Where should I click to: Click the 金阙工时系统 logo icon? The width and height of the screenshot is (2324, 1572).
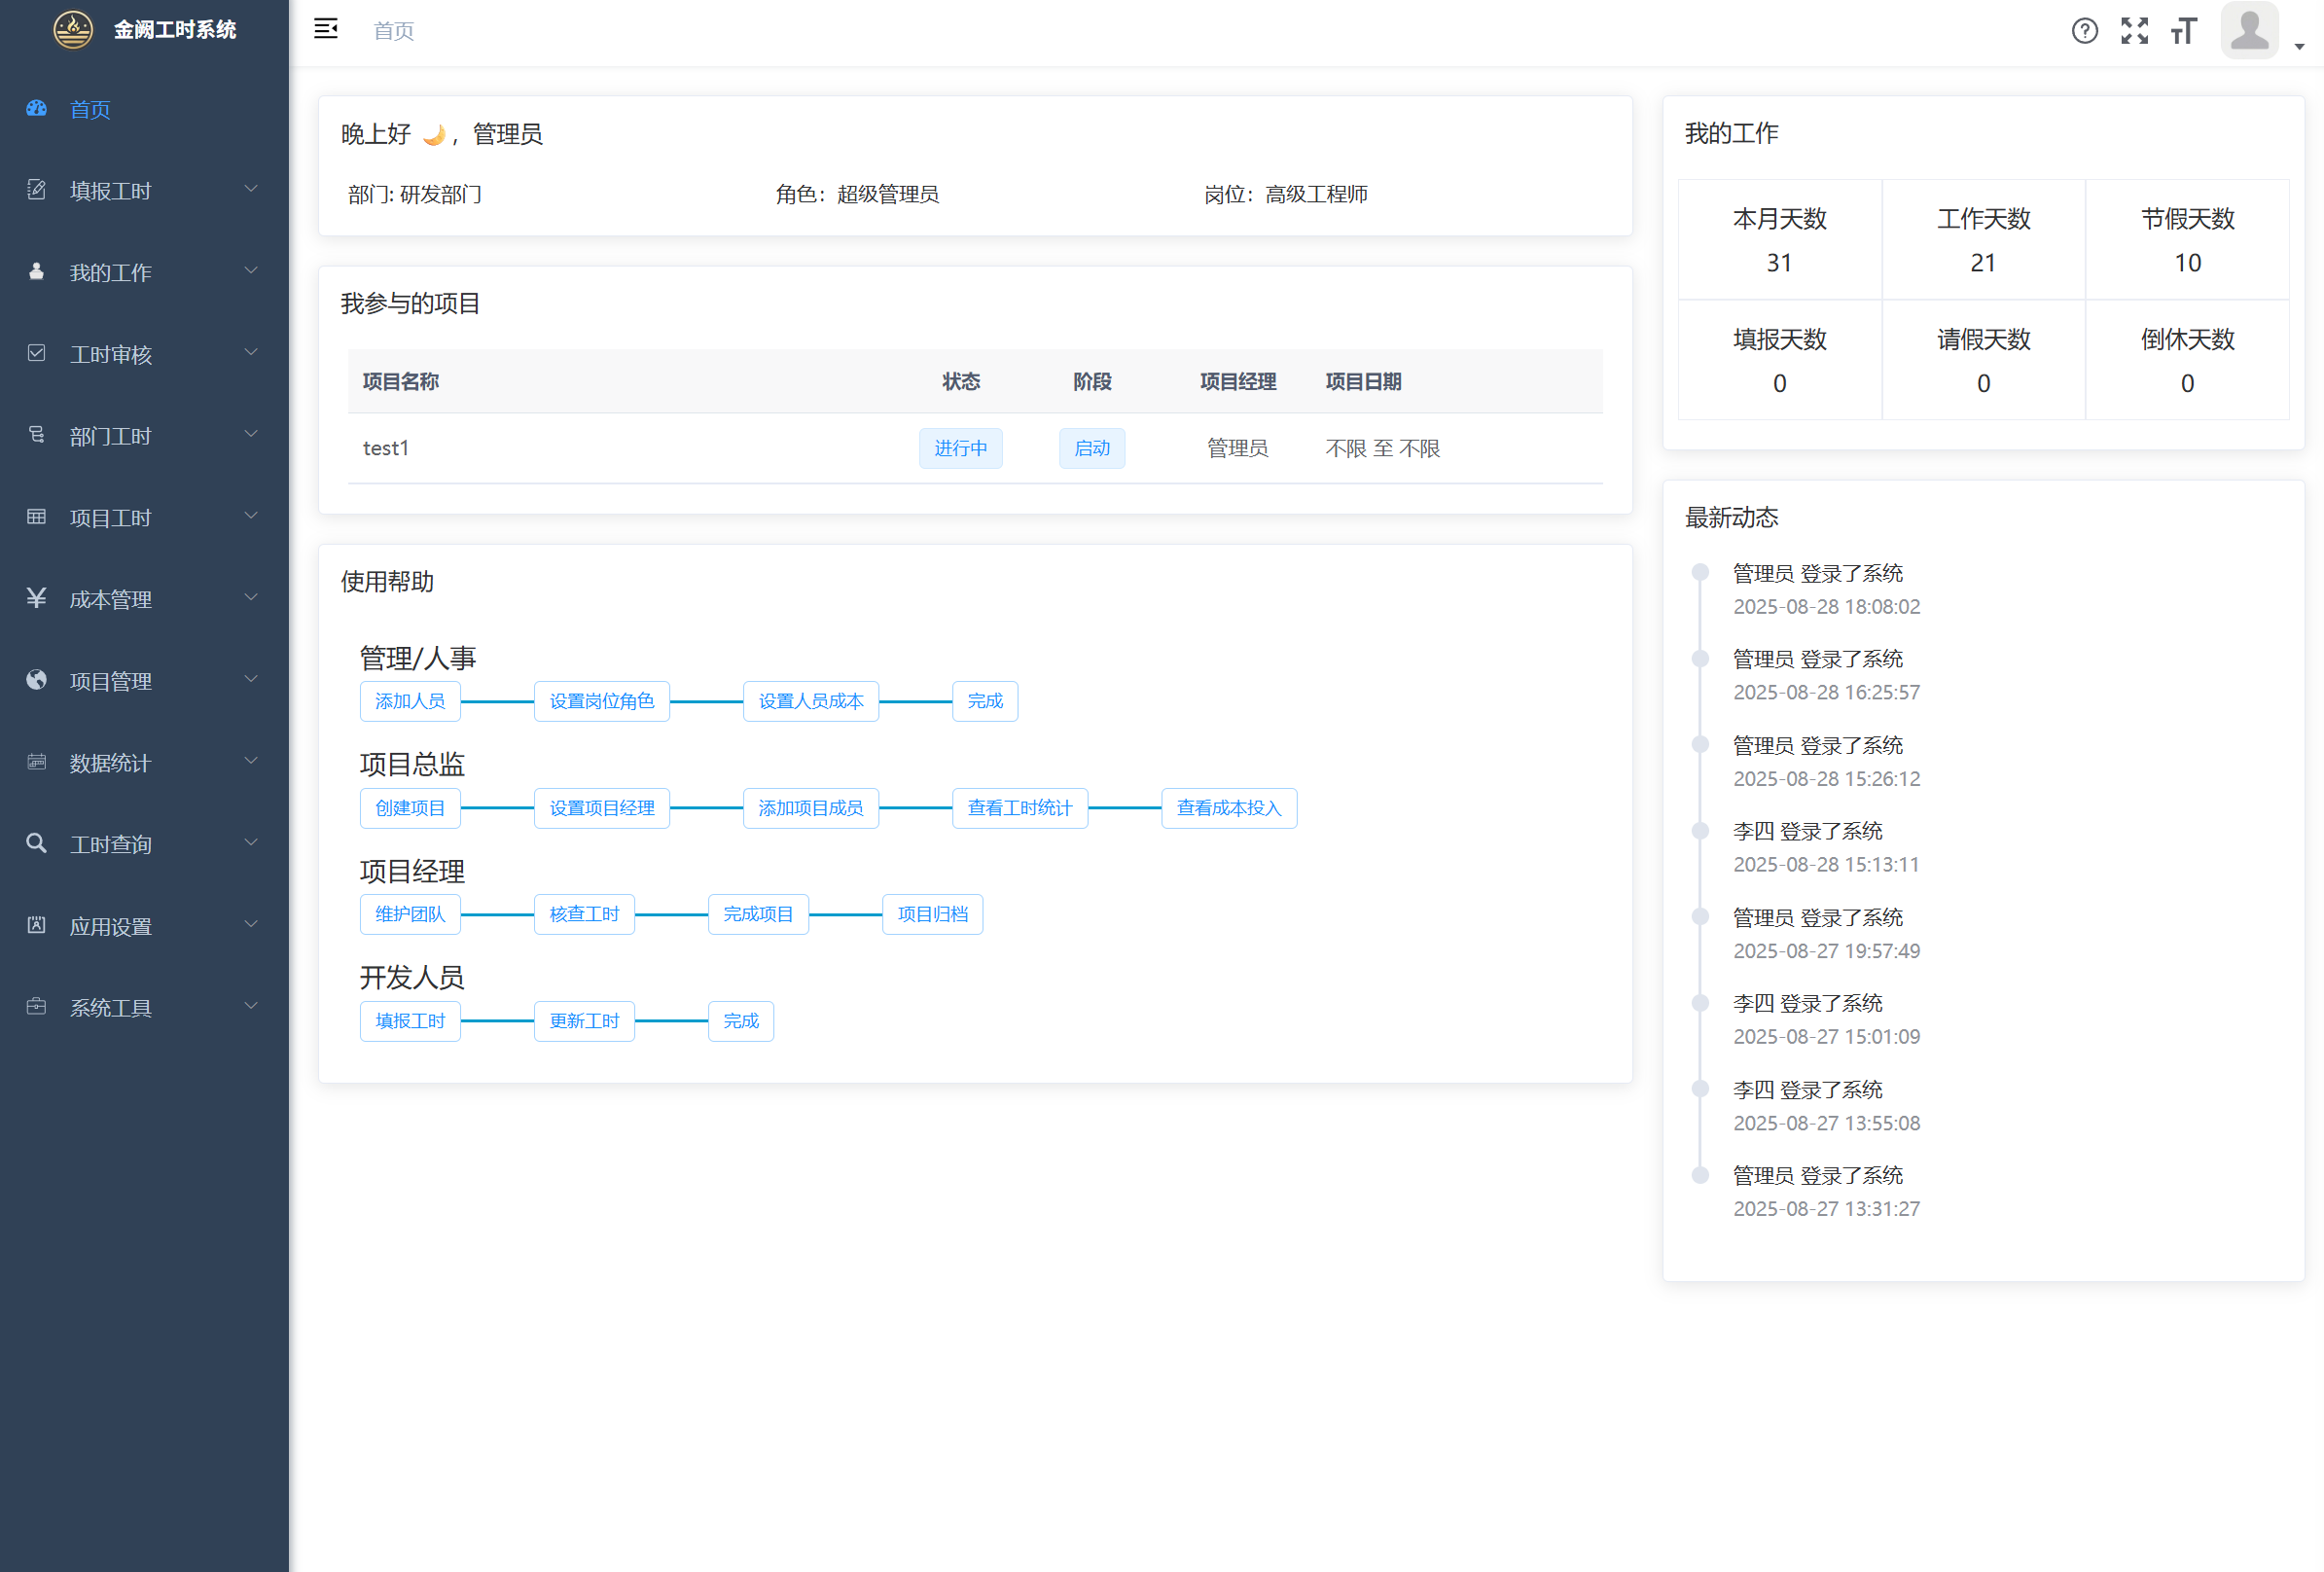pos(73,29)
